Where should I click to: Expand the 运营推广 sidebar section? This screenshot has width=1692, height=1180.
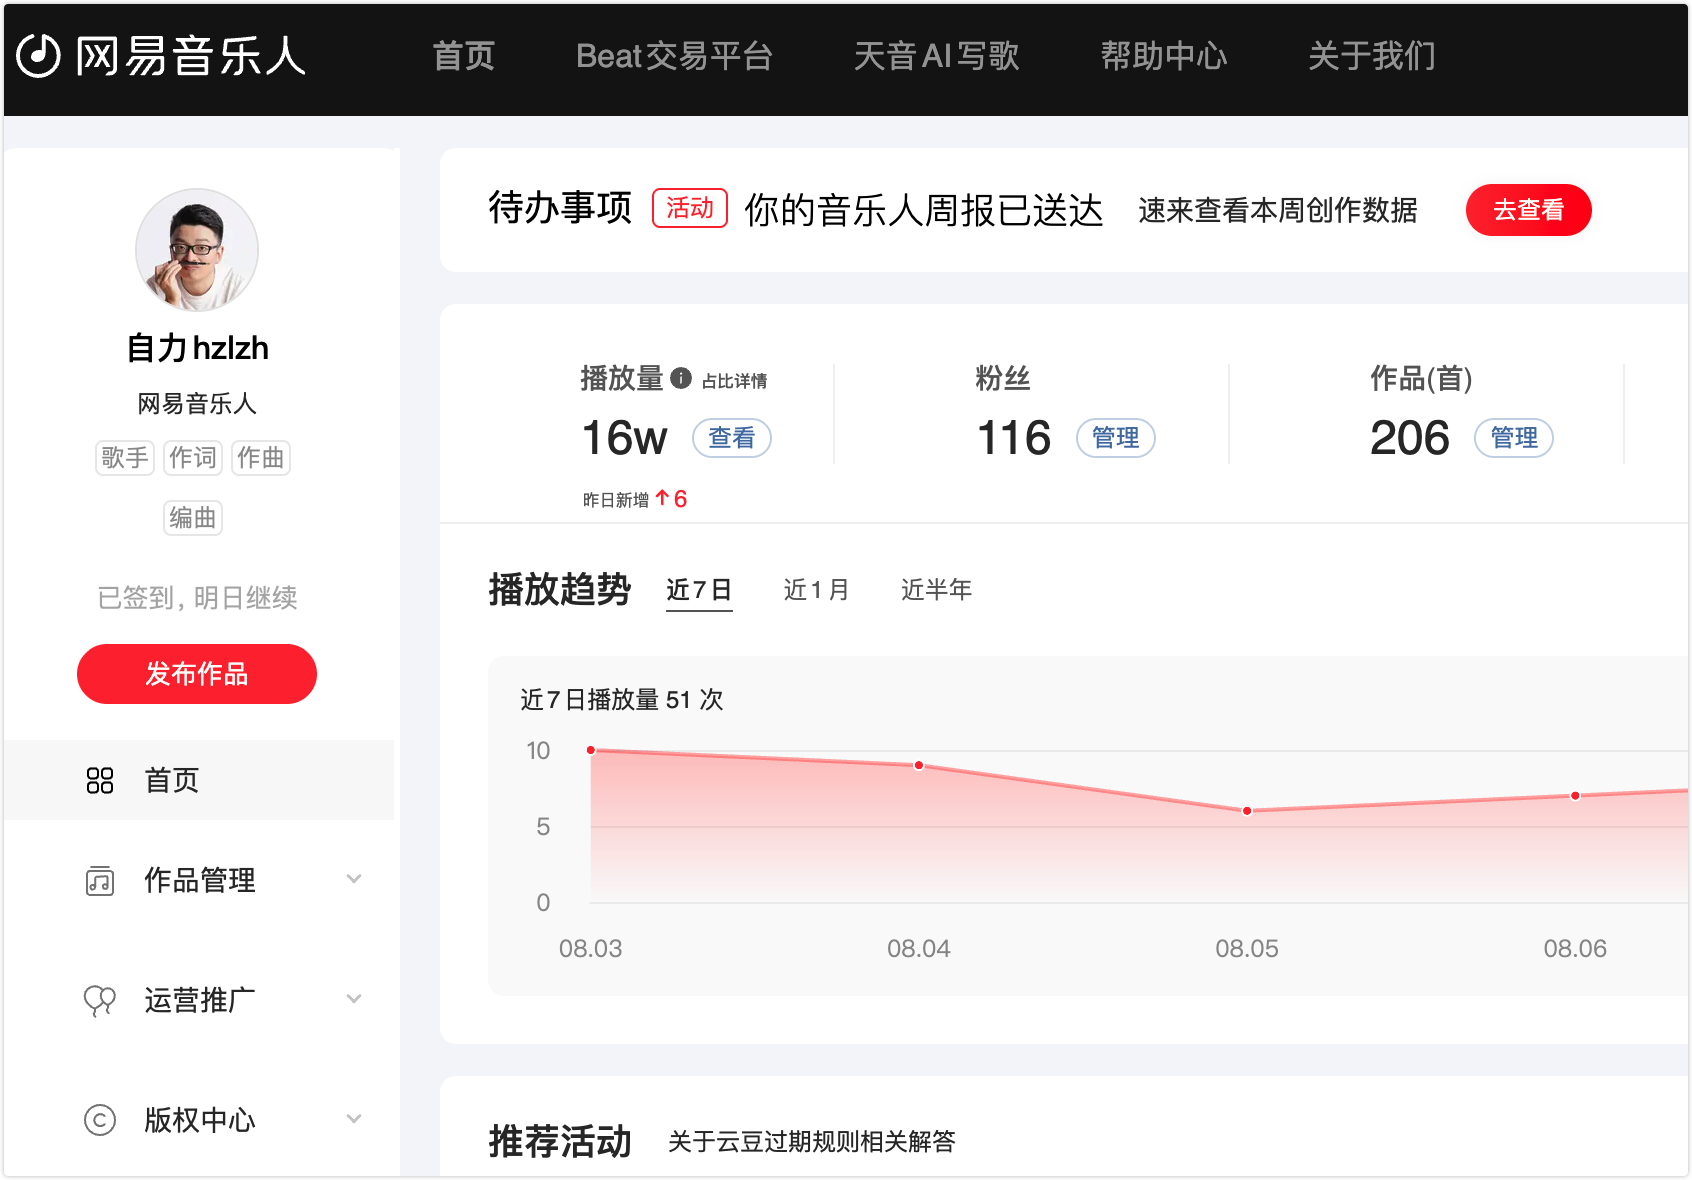click(354, 999)
